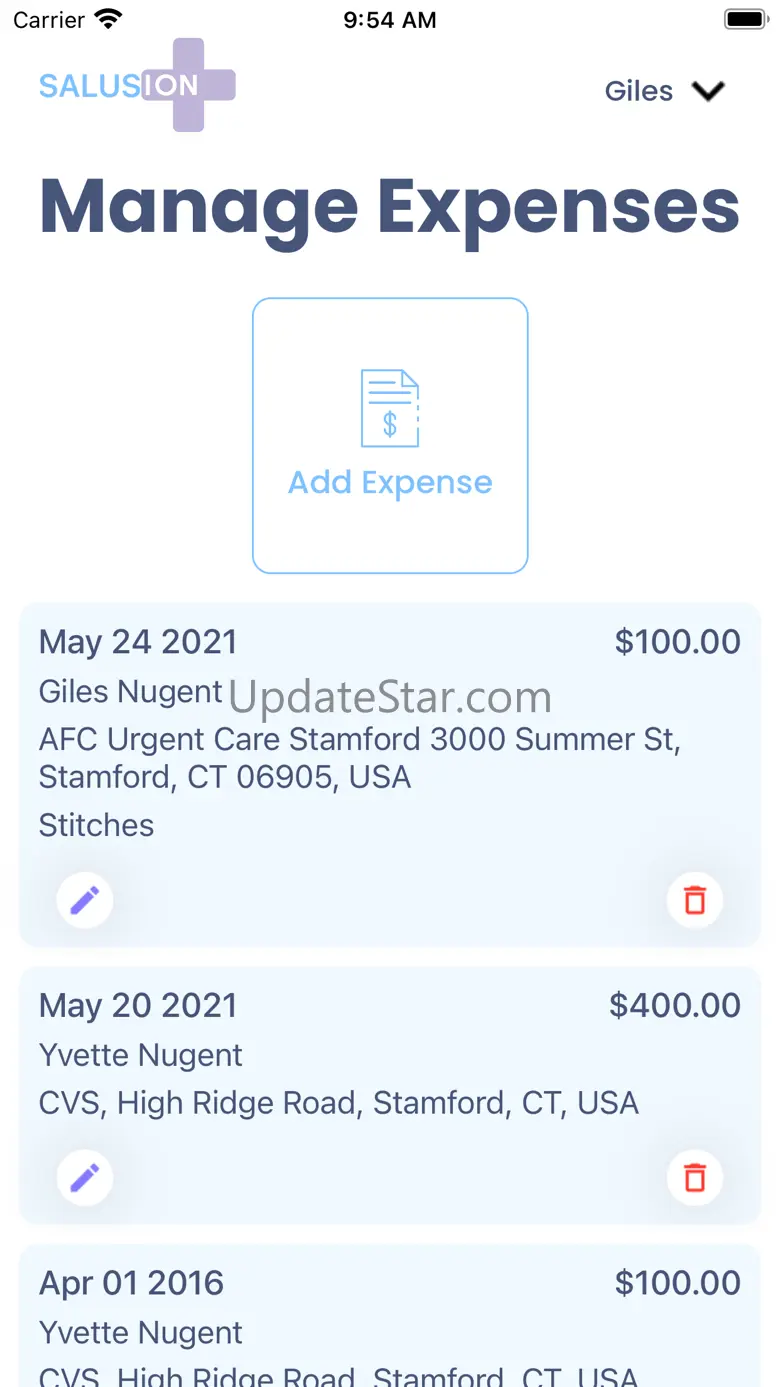The image size is (780, 1387).
Task: Delete the $400.00 CVS expense
Action: [x=695, y=1177]
